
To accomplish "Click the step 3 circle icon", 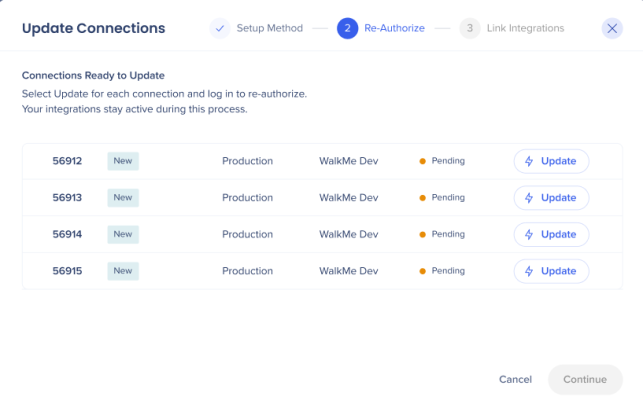I will click(470, 28).
